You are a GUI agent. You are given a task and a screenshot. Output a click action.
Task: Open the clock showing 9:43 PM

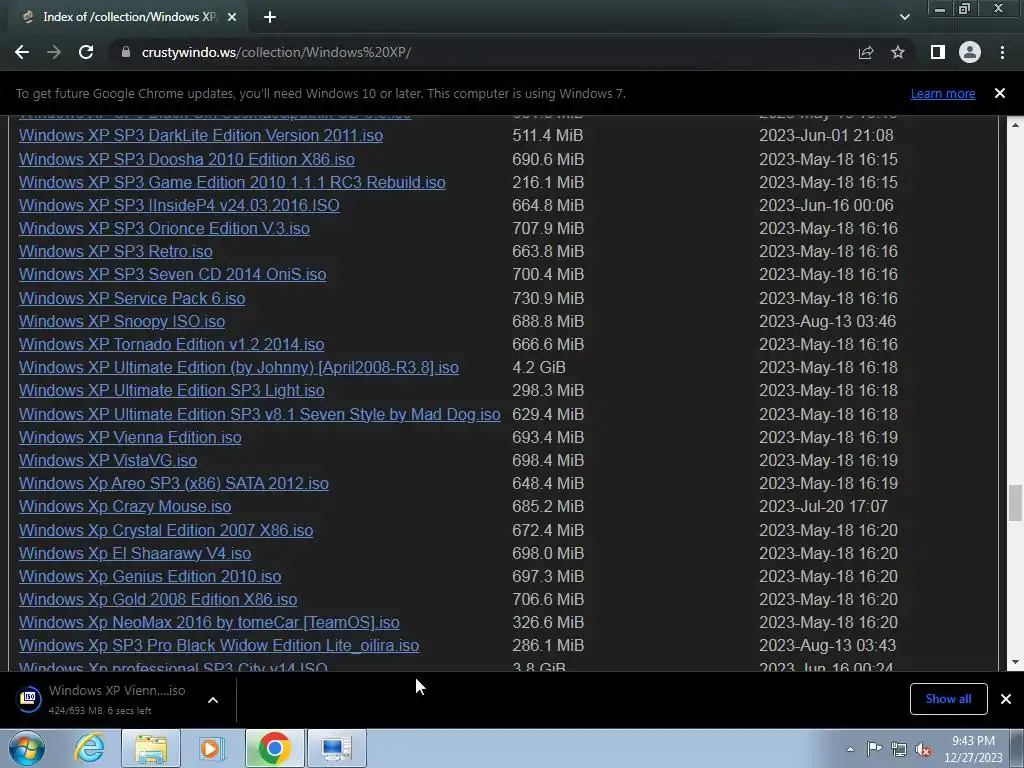973,749
